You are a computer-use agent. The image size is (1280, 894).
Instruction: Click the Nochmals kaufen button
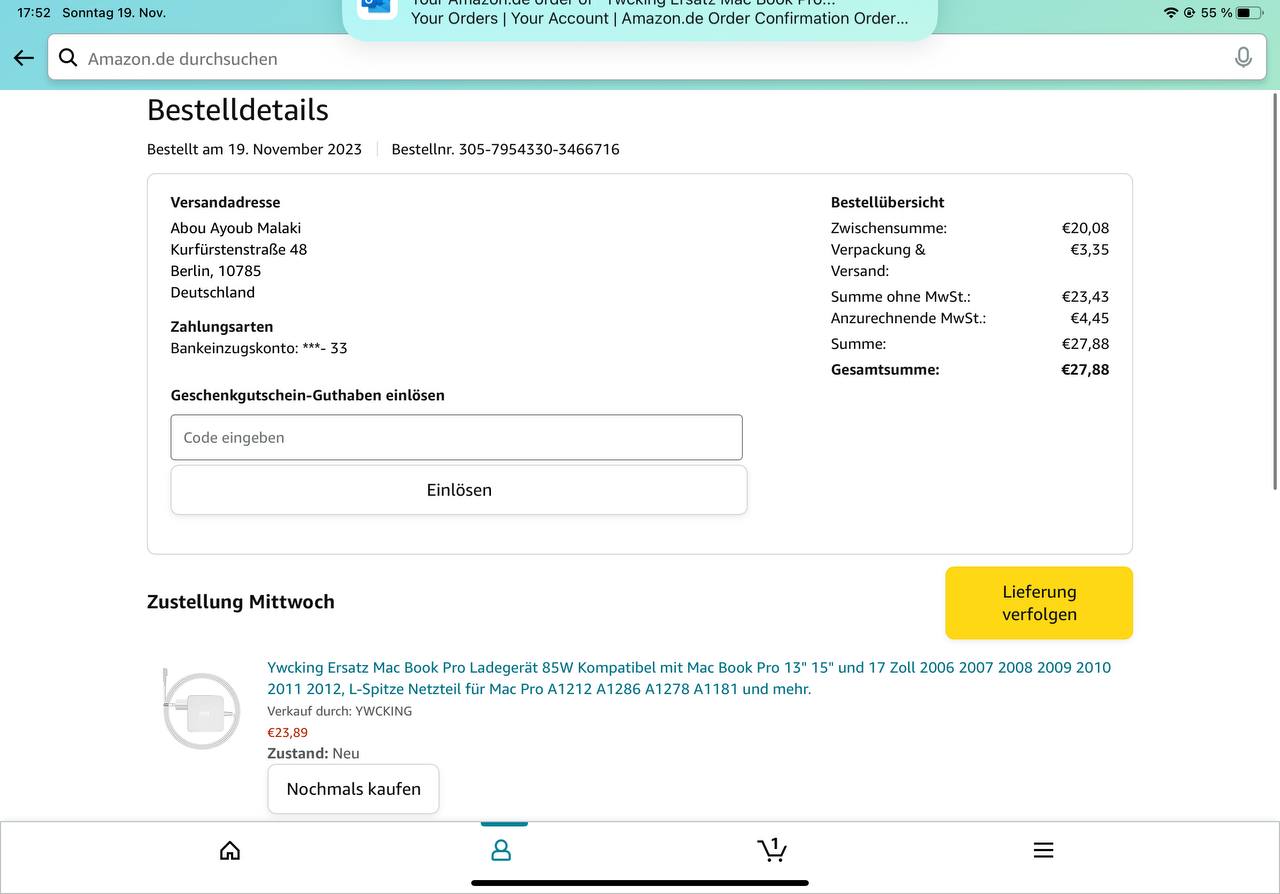353,789
